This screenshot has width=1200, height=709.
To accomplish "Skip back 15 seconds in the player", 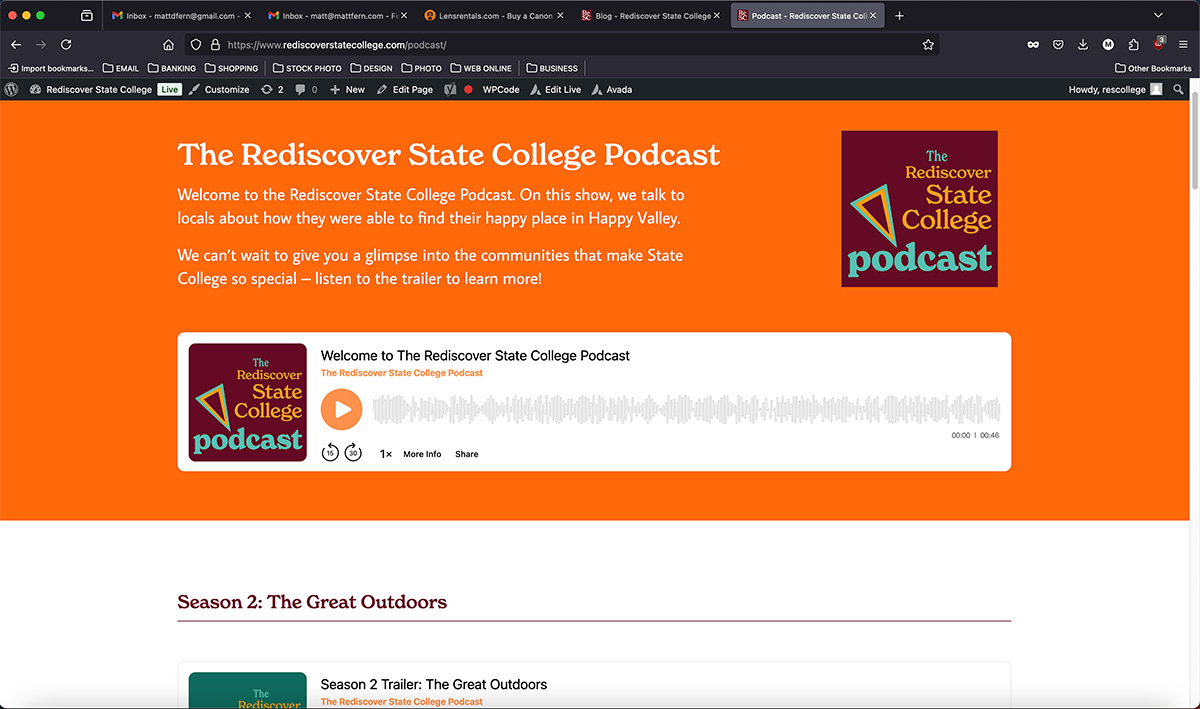I will [330, 453].
